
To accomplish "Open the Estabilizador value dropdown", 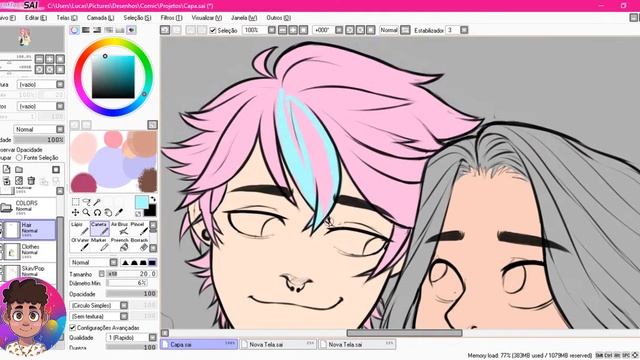I will tap(464, 30).
